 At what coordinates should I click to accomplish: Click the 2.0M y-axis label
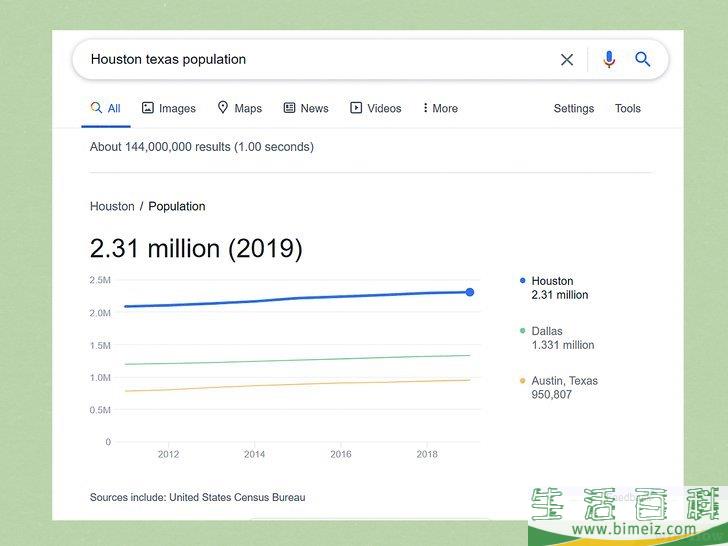[x=100, y=313]
